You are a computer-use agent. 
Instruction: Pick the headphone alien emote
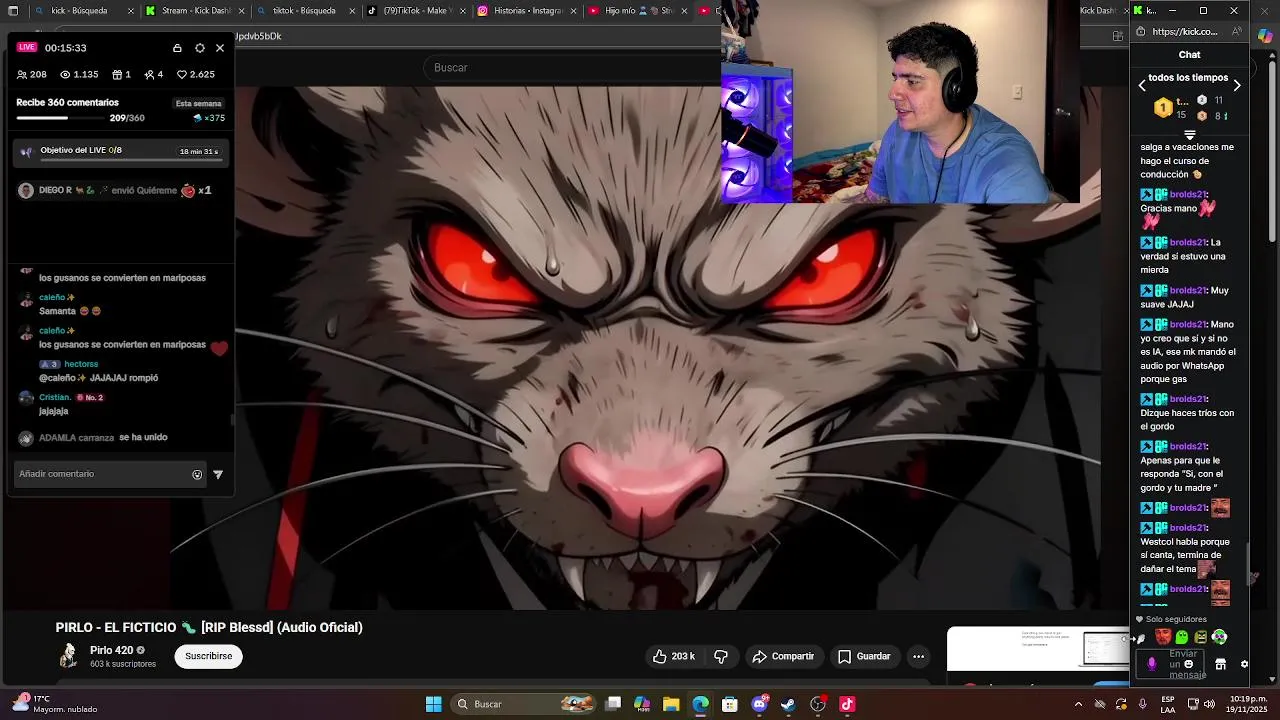coord(1219,637)
